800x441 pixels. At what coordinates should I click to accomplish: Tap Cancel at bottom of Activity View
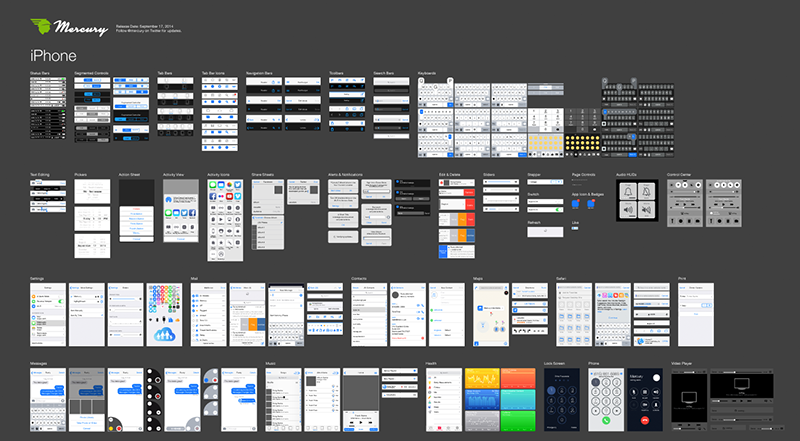coord(181,239)
